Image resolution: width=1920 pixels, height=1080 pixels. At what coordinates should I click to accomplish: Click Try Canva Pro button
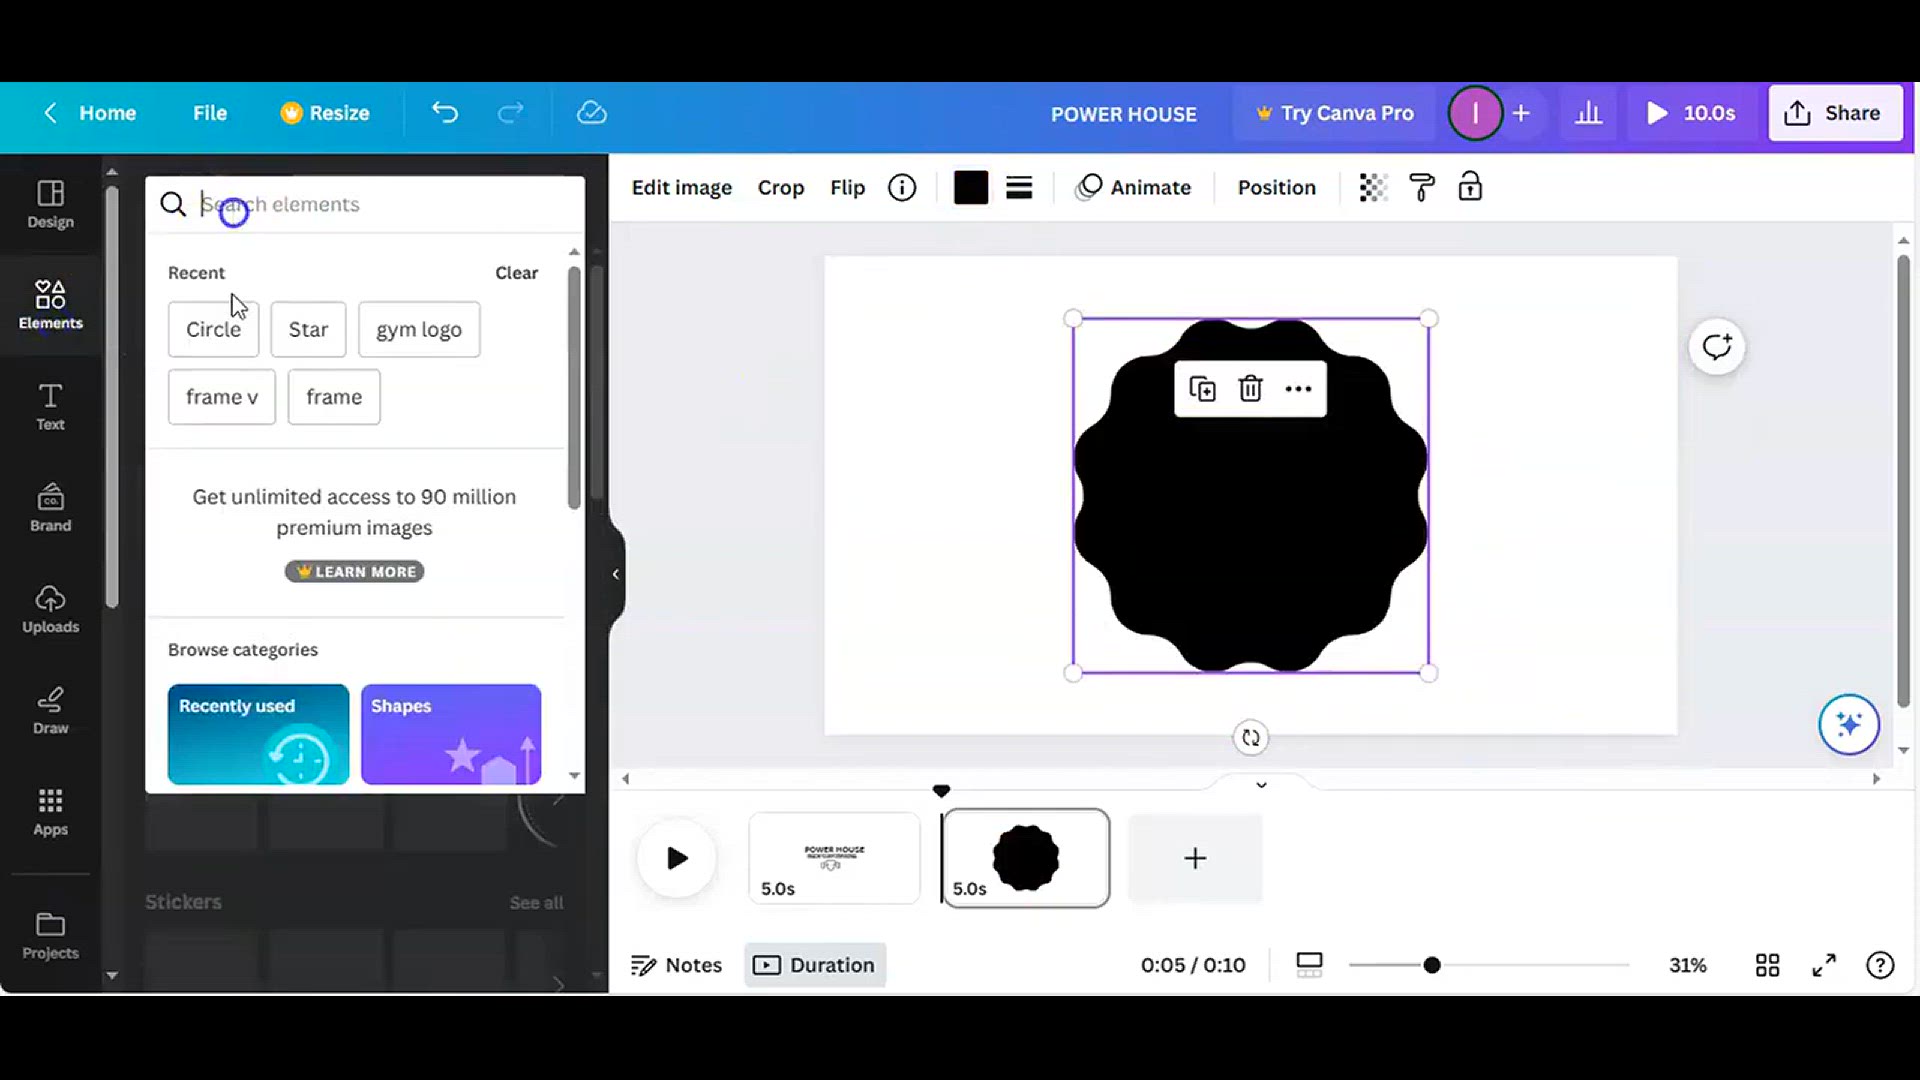pyautogui.click(x=1335, y=113)
